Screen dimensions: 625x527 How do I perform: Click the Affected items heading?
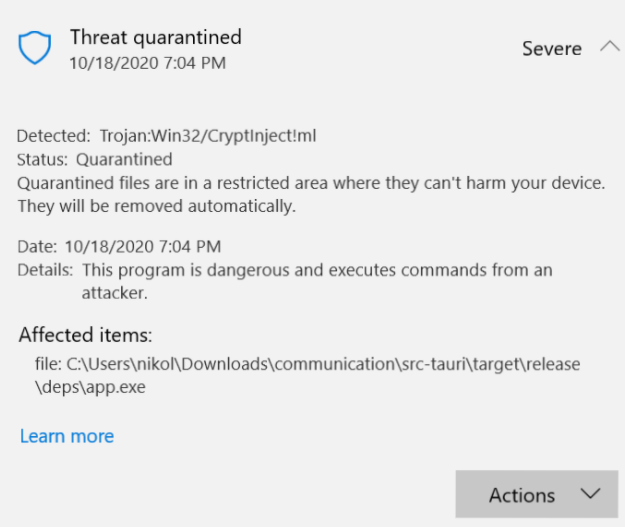(85, 335)
